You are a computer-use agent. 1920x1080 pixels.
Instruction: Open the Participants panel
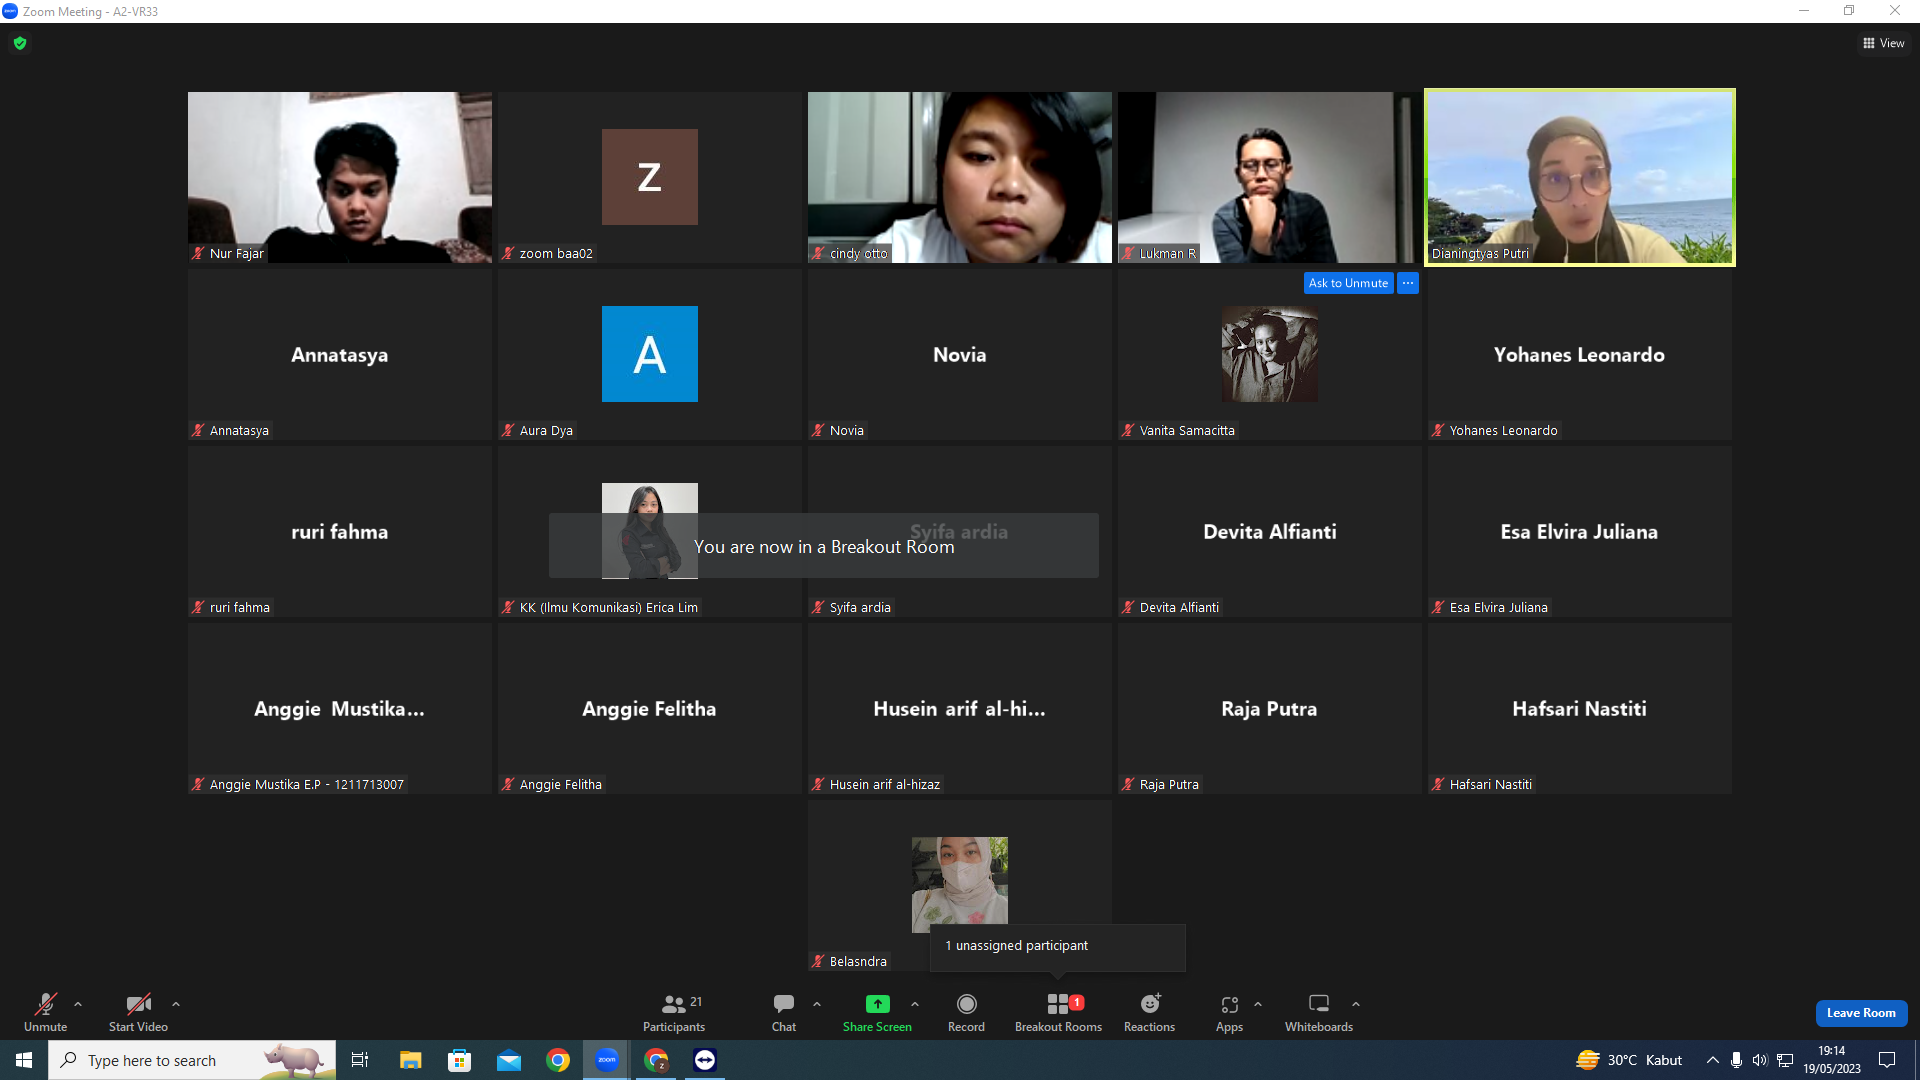674,1012
